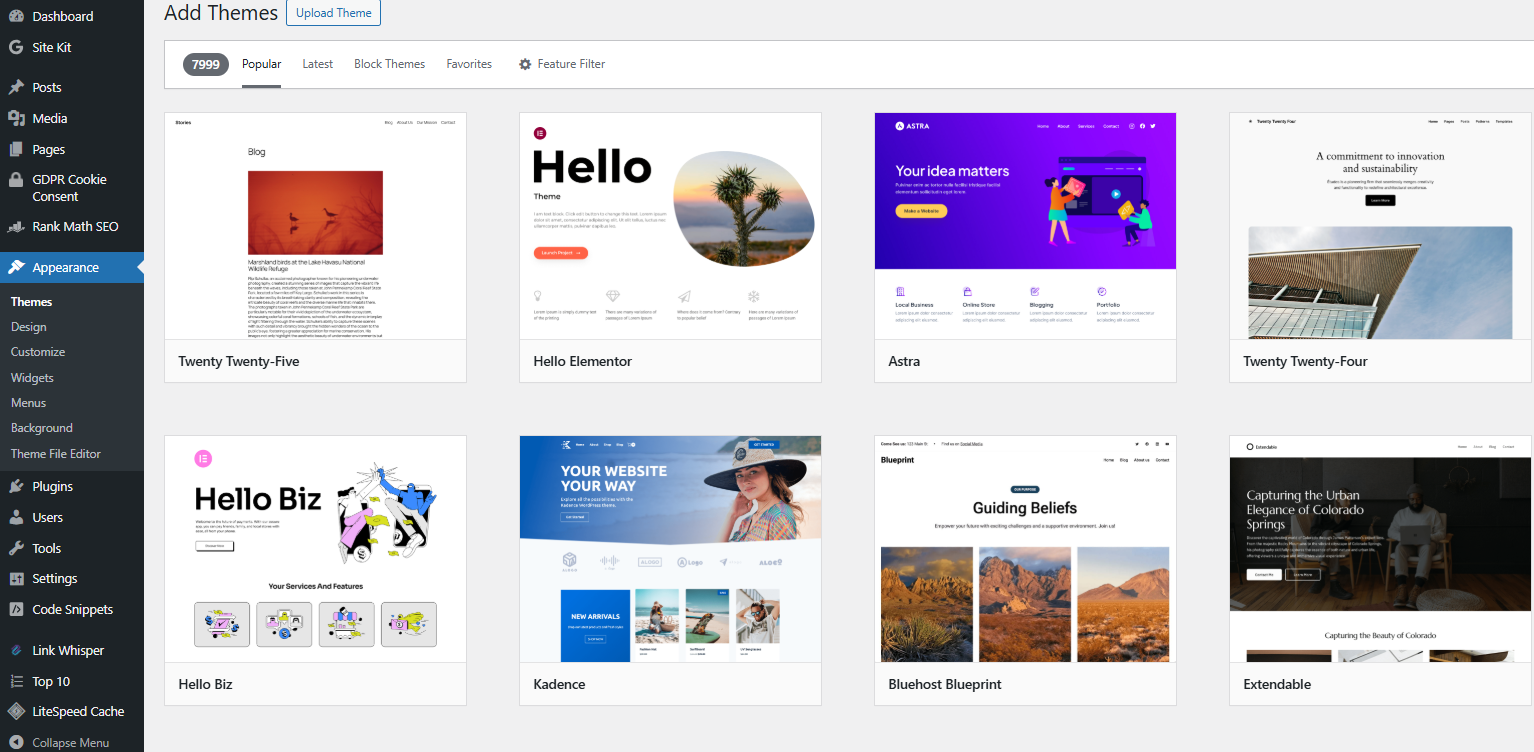Viewport: 1534px width, 752px height.
Task: Open the Theme File Editor link
Action: click(56, 453)
